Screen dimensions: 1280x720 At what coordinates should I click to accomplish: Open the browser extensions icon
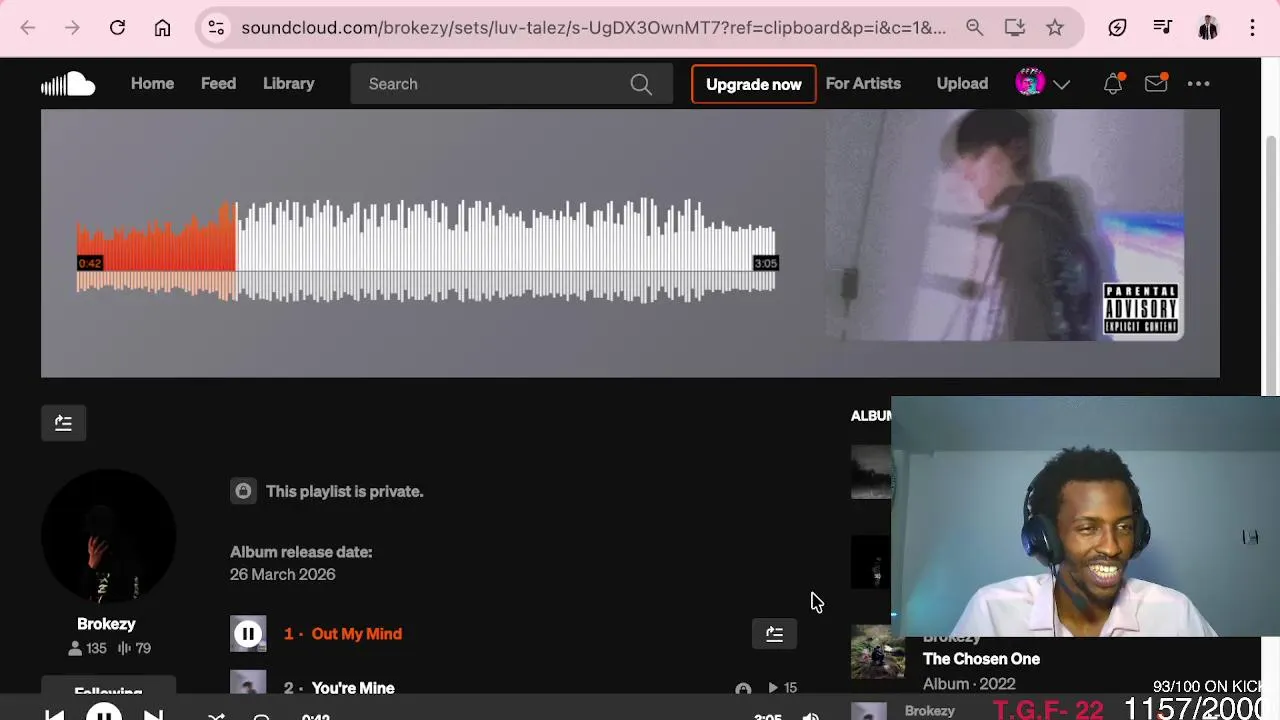coord(1118,28)
